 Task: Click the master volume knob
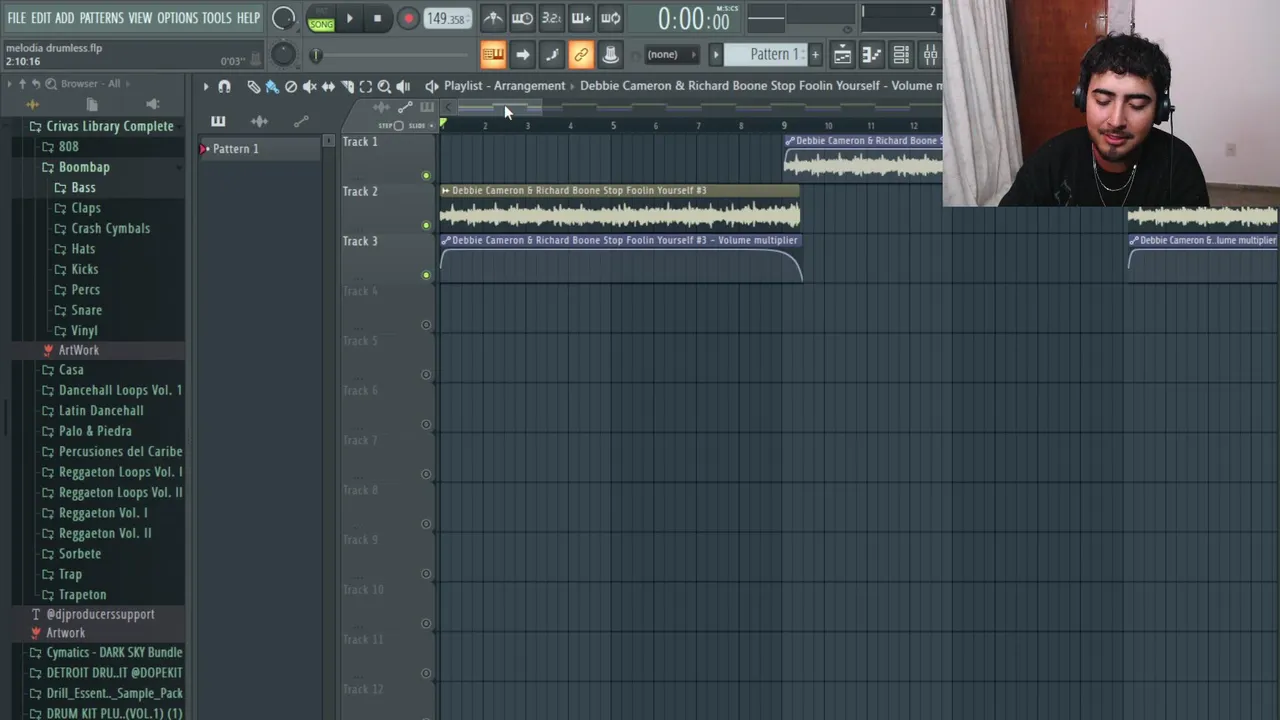click(284, 18)
